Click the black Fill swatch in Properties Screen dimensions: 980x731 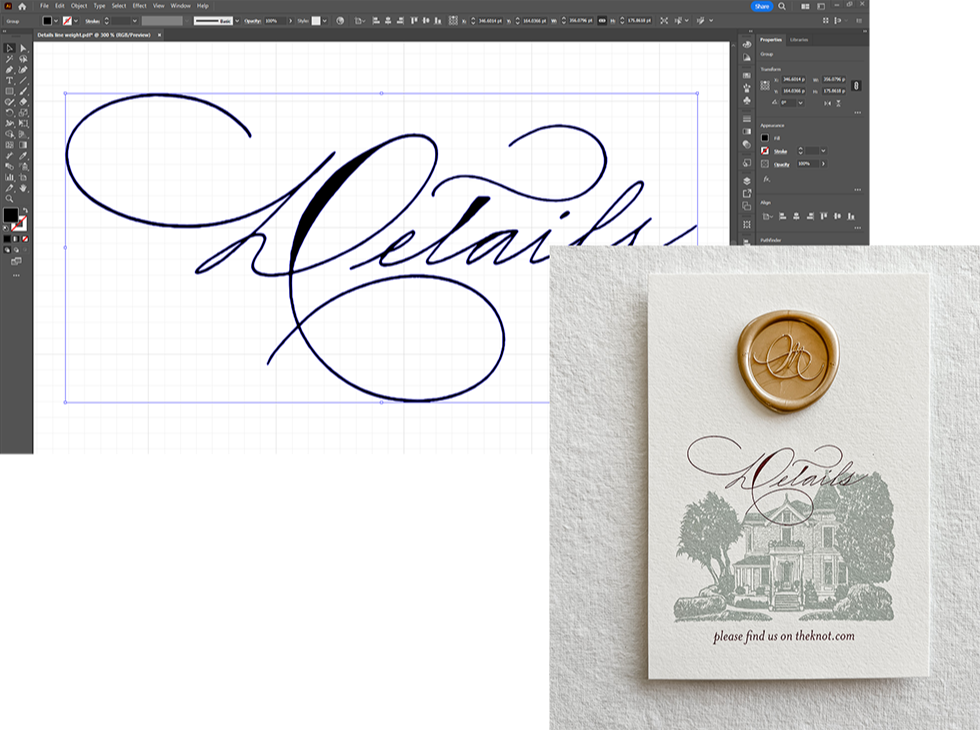point(765,138)
